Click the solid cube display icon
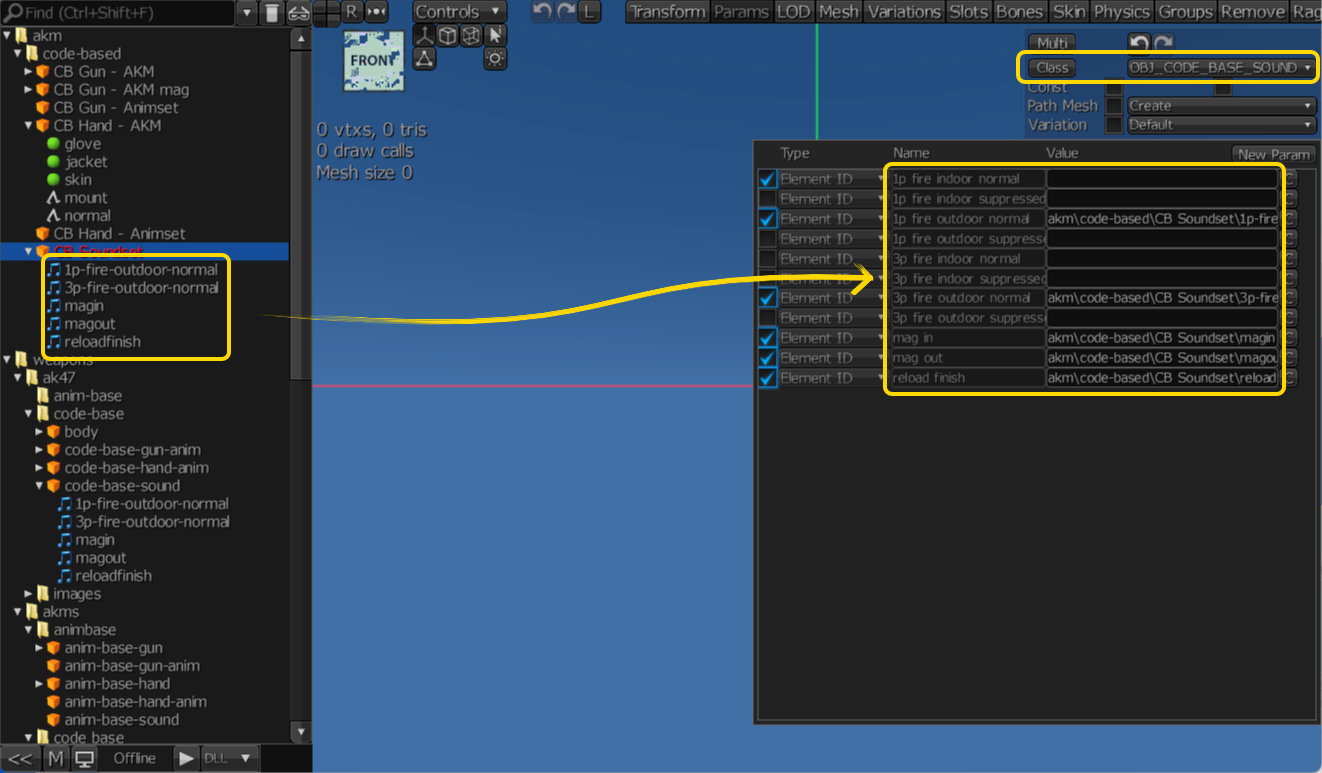The width and height of the screenshot is (1322, 773). 448,36
